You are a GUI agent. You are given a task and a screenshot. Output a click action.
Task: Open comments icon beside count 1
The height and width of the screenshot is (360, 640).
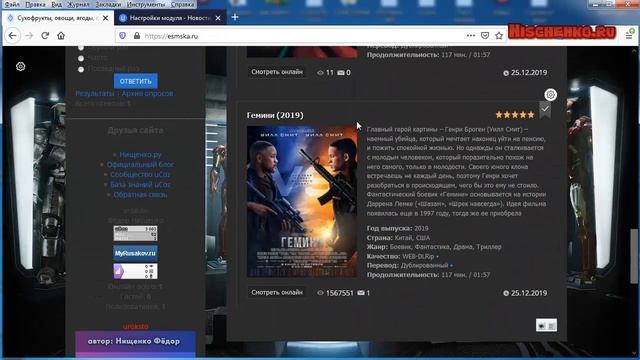click(x=361, y=293)
